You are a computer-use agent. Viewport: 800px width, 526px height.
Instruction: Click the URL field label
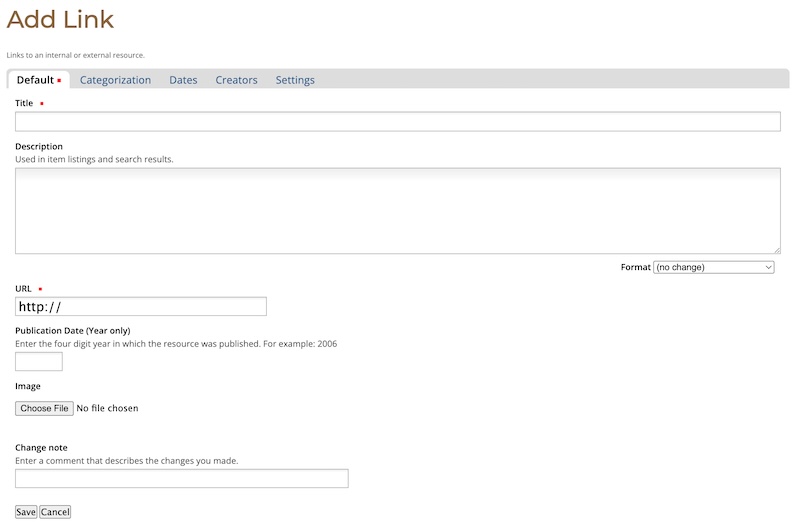(24, 289)
